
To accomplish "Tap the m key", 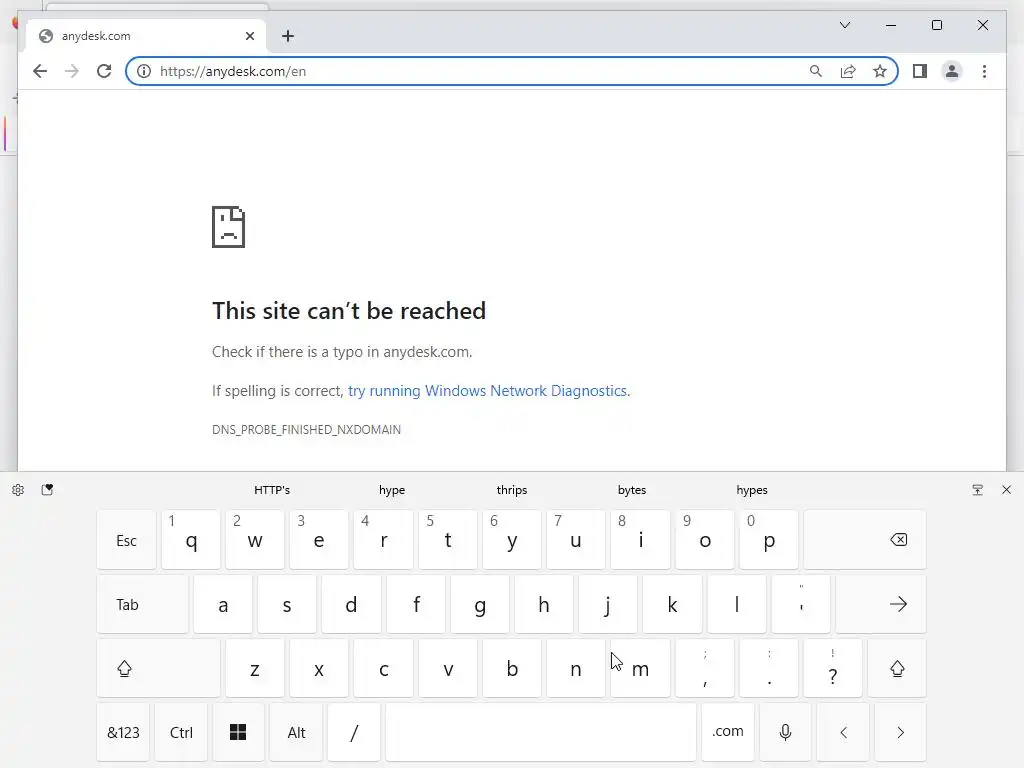I will click(640, 668).
